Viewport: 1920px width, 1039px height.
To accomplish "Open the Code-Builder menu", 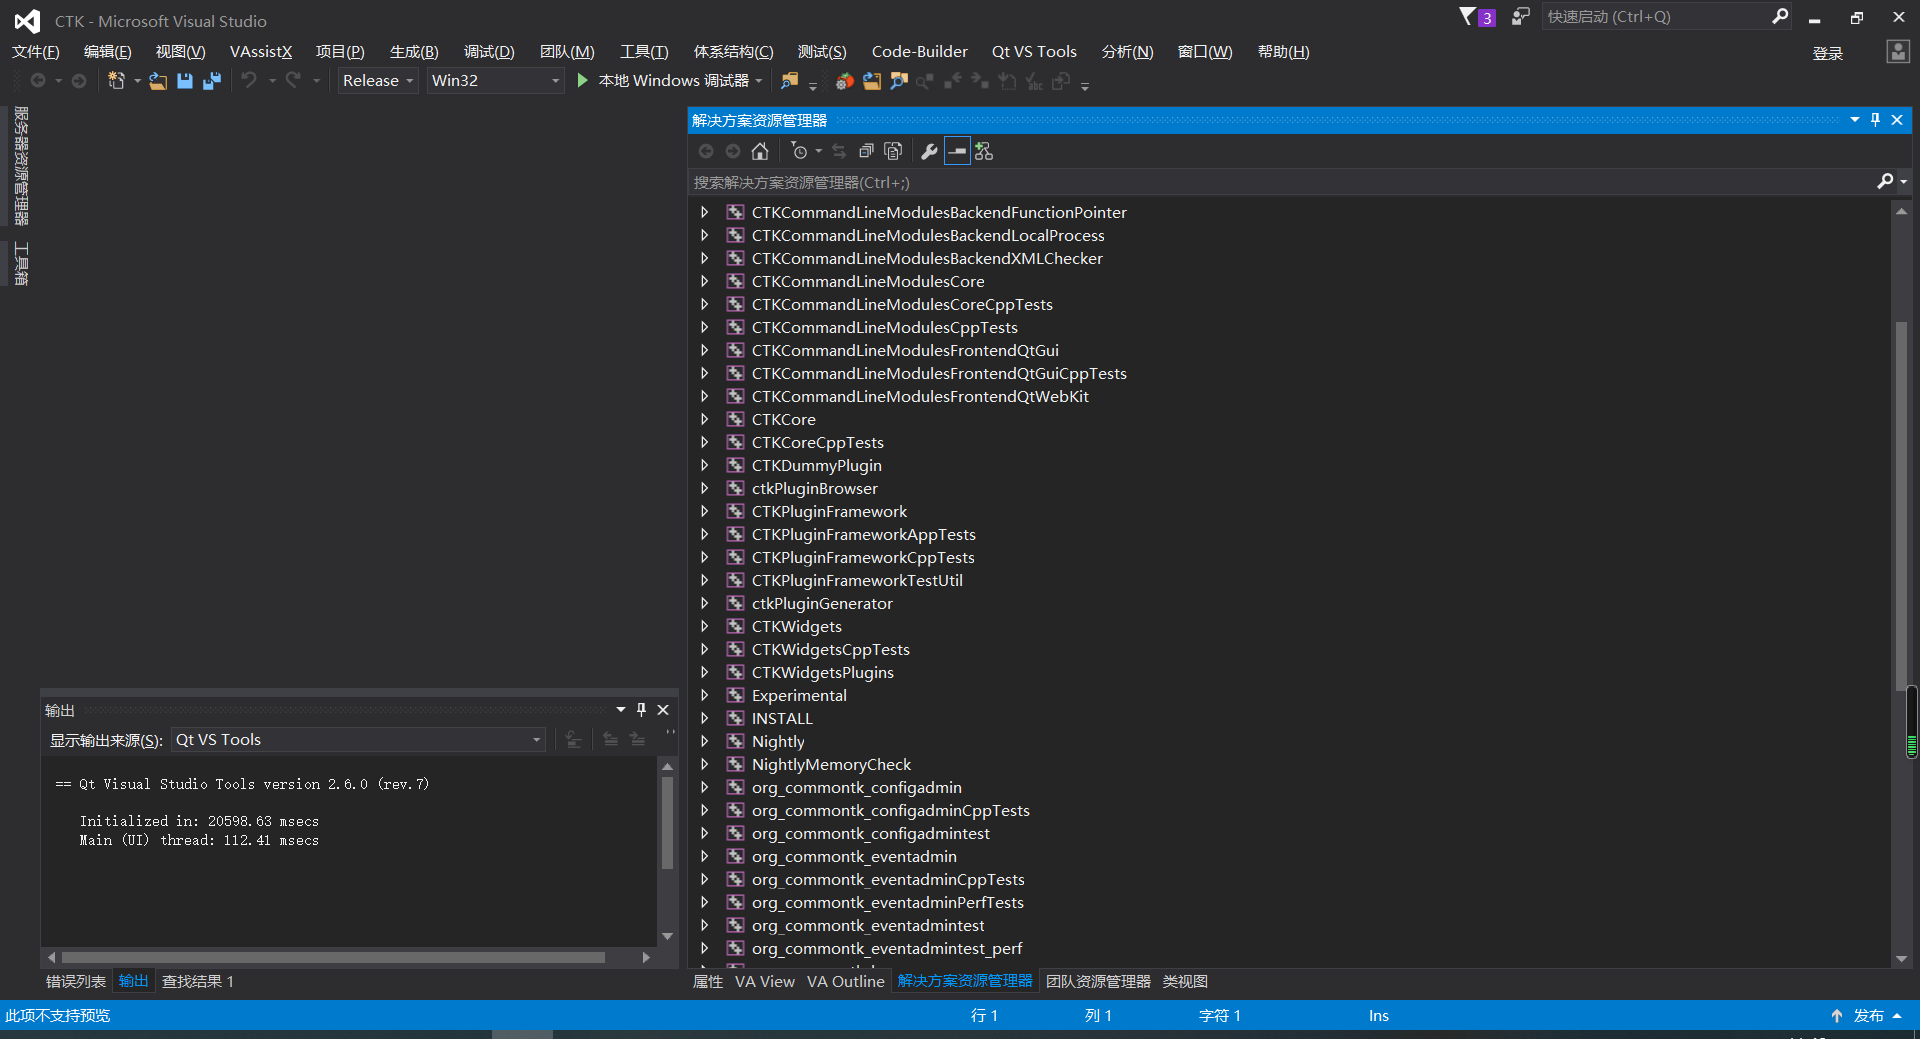I will 920,52.
